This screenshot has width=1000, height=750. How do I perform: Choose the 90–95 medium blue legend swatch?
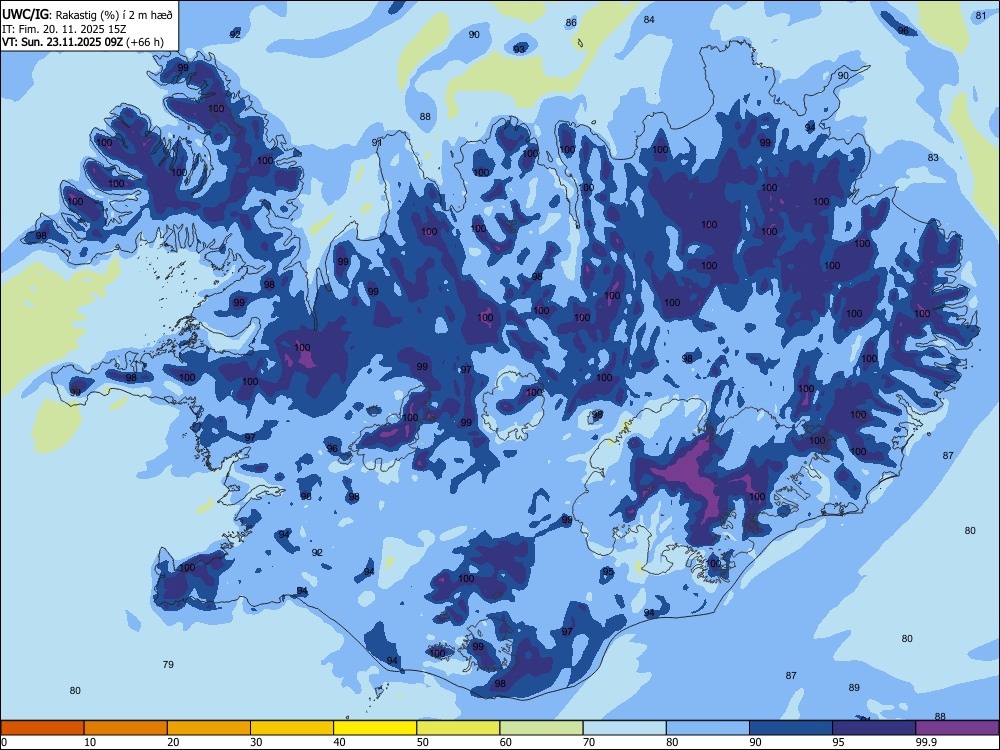pyautogui.click(x=791, y=728)
